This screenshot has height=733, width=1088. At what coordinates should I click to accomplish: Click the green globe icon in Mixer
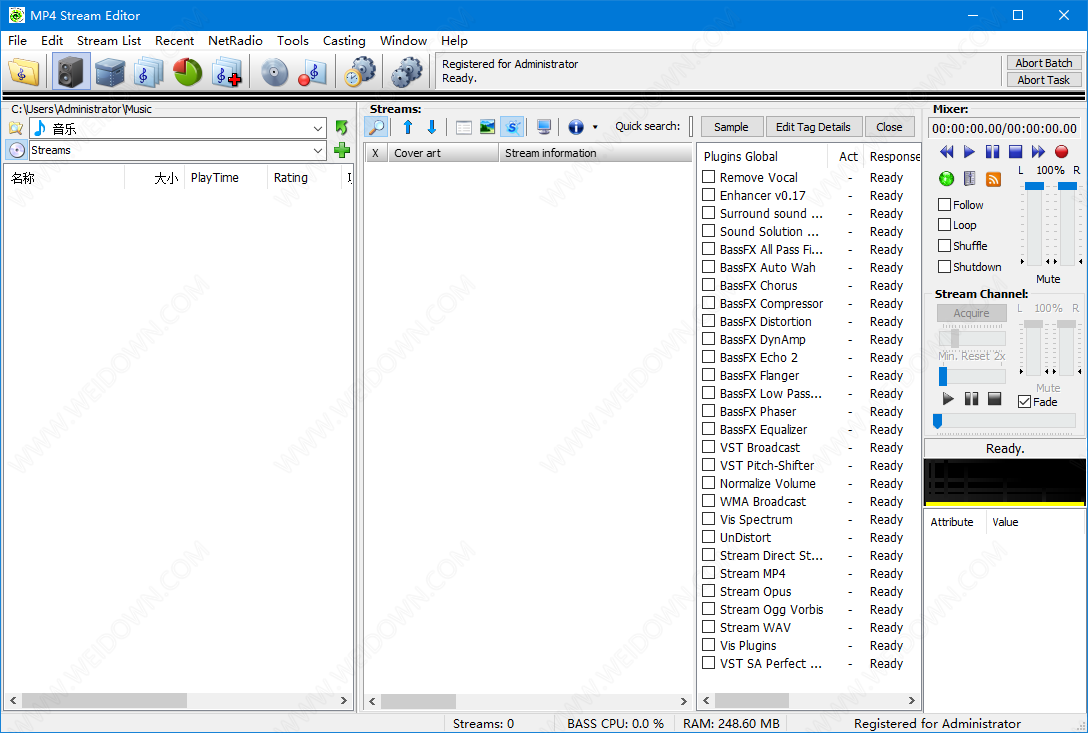tap(946, 179)
